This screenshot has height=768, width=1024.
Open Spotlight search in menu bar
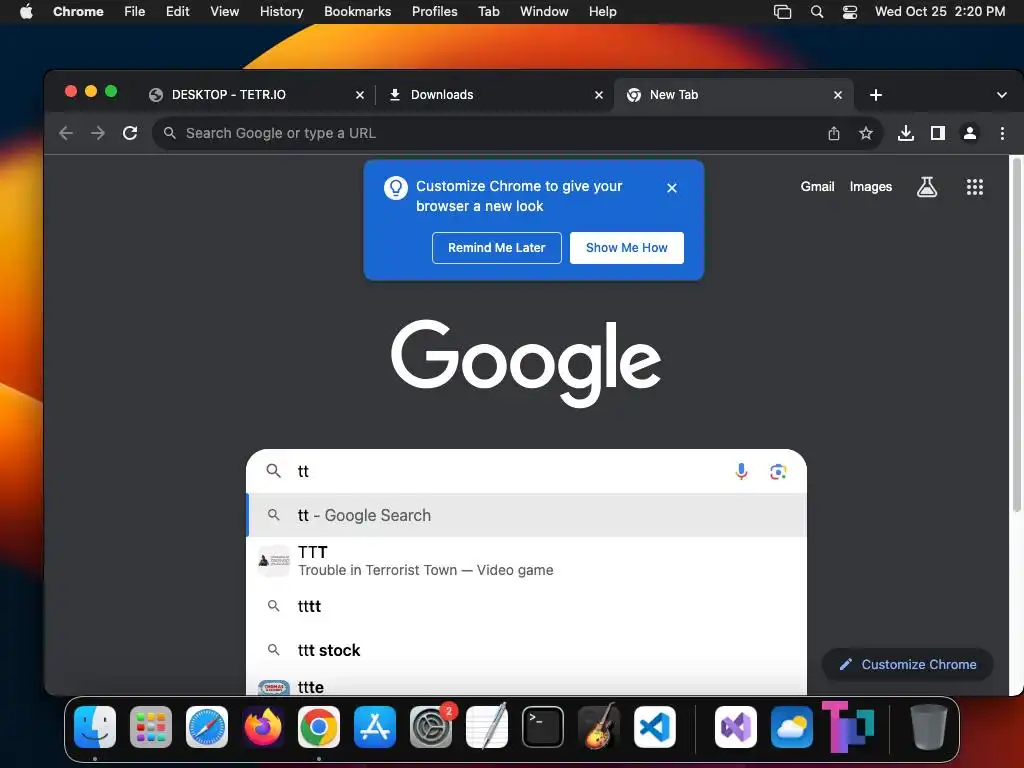(816, 12)
